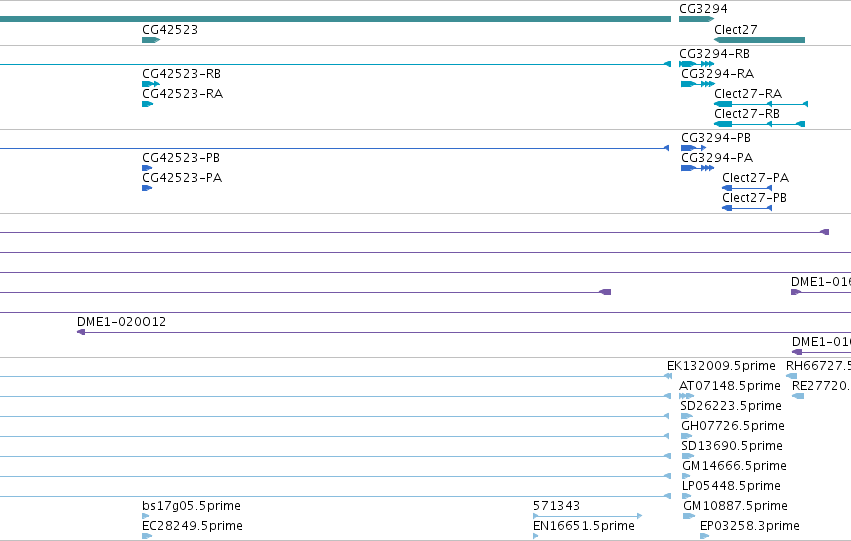The image size is (851, 541).
Task: Select the RE27720 EST label
Action: click(x=821, y=386)
